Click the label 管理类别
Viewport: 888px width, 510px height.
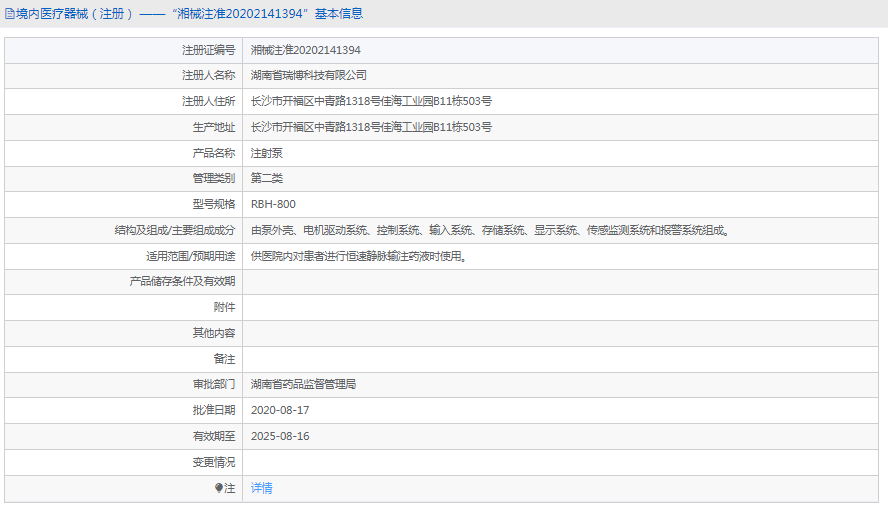[214, 178]
